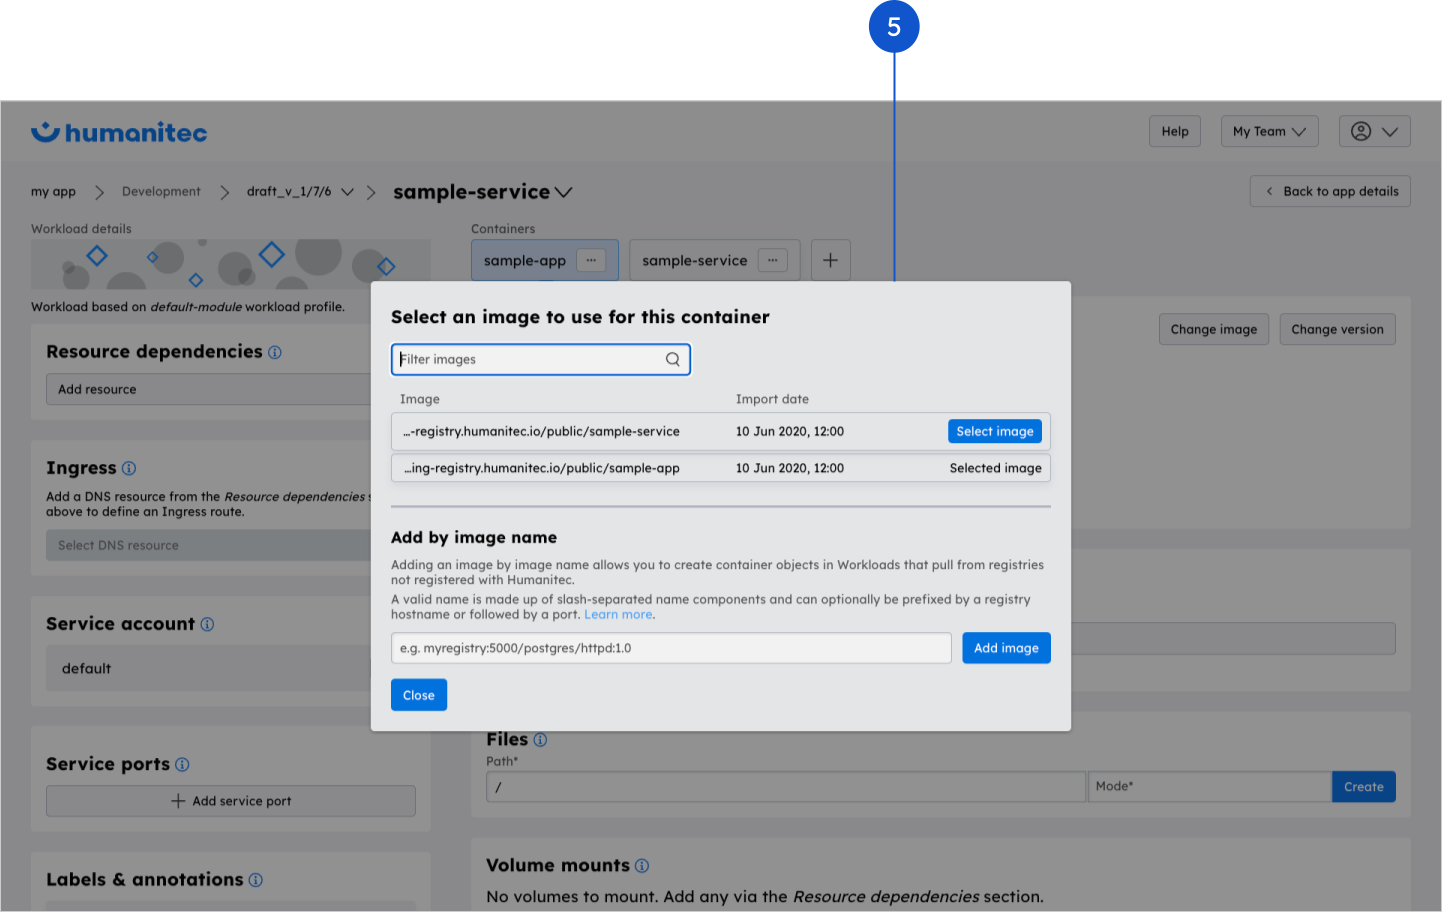Click the Add image button

(x=1005, y=648)
